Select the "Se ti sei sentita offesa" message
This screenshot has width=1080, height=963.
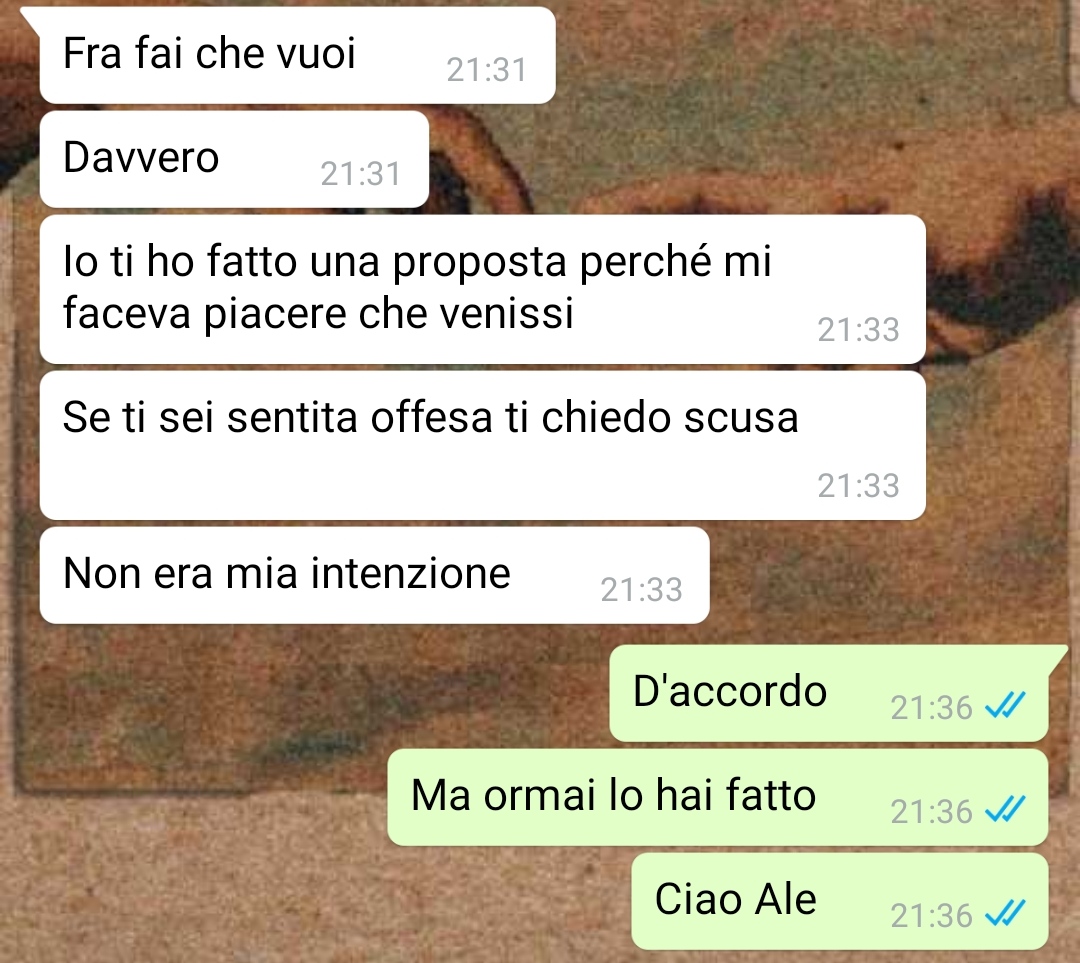click(482, 446)
